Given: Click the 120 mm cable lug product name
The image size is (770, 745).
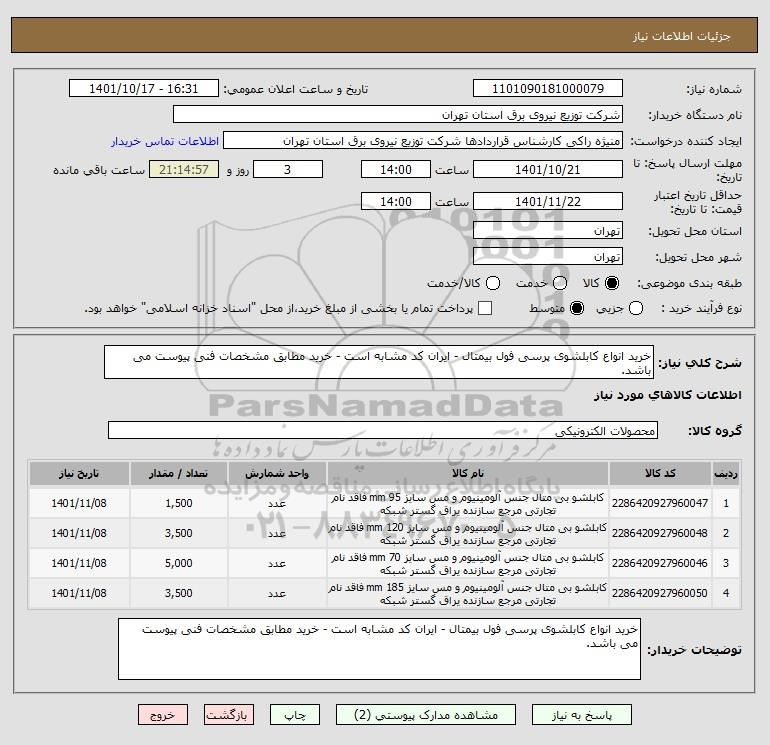Looking at the screenshot, I should click(x=468, y=534).
